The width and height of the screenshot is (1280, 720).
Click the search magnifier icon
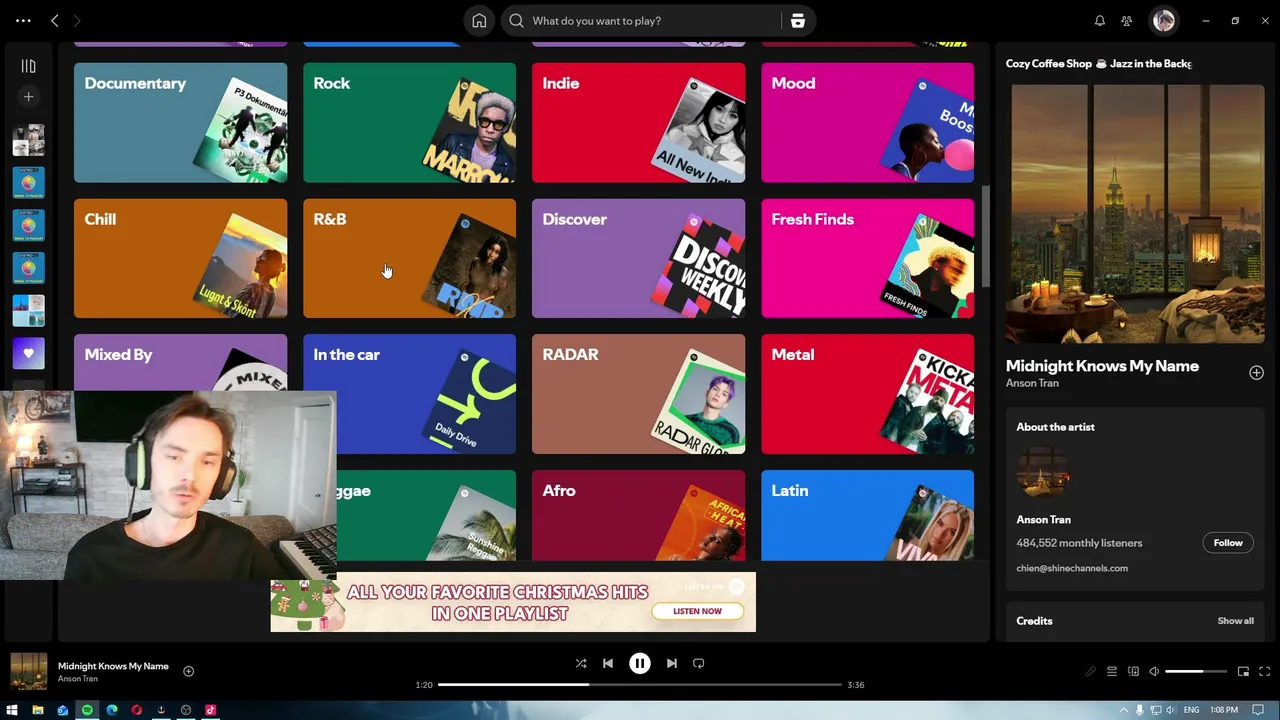(x=516, y=21)
